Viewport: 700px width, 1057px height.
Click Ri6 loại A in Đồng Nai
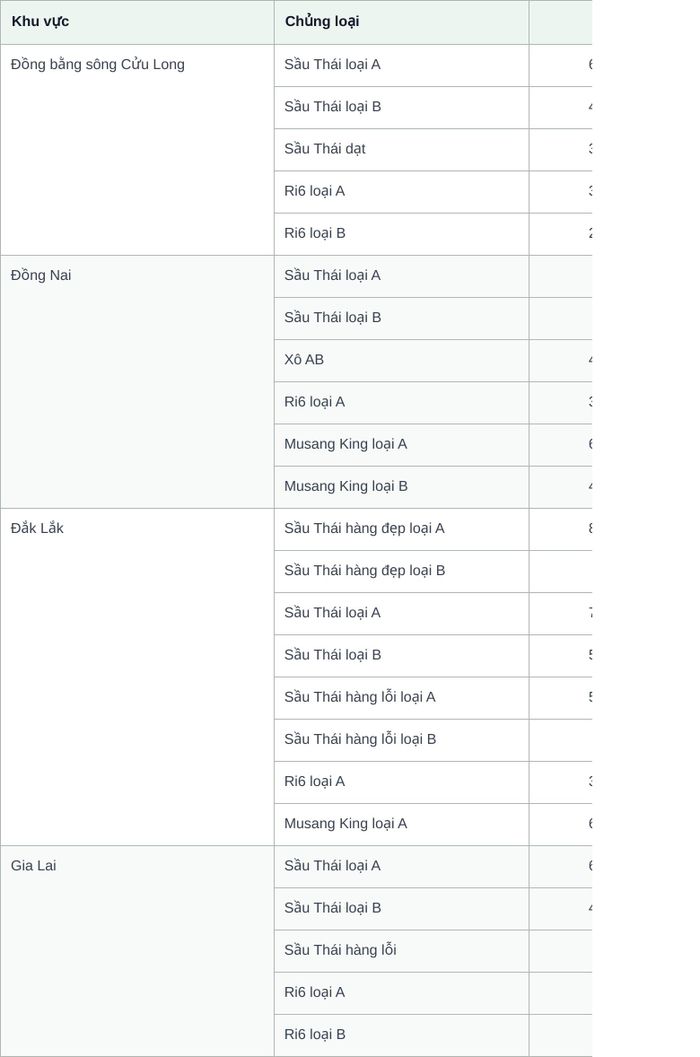coord(401,402)
